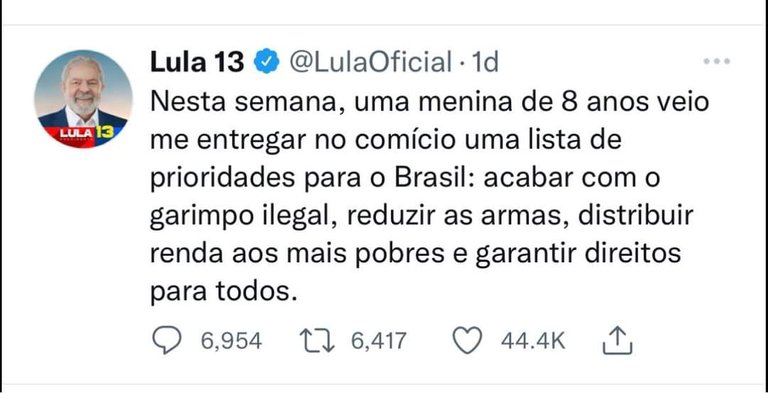768x393 pixels.
Task: Like the tweet with the heart icon
Action: tap(467, 341)
